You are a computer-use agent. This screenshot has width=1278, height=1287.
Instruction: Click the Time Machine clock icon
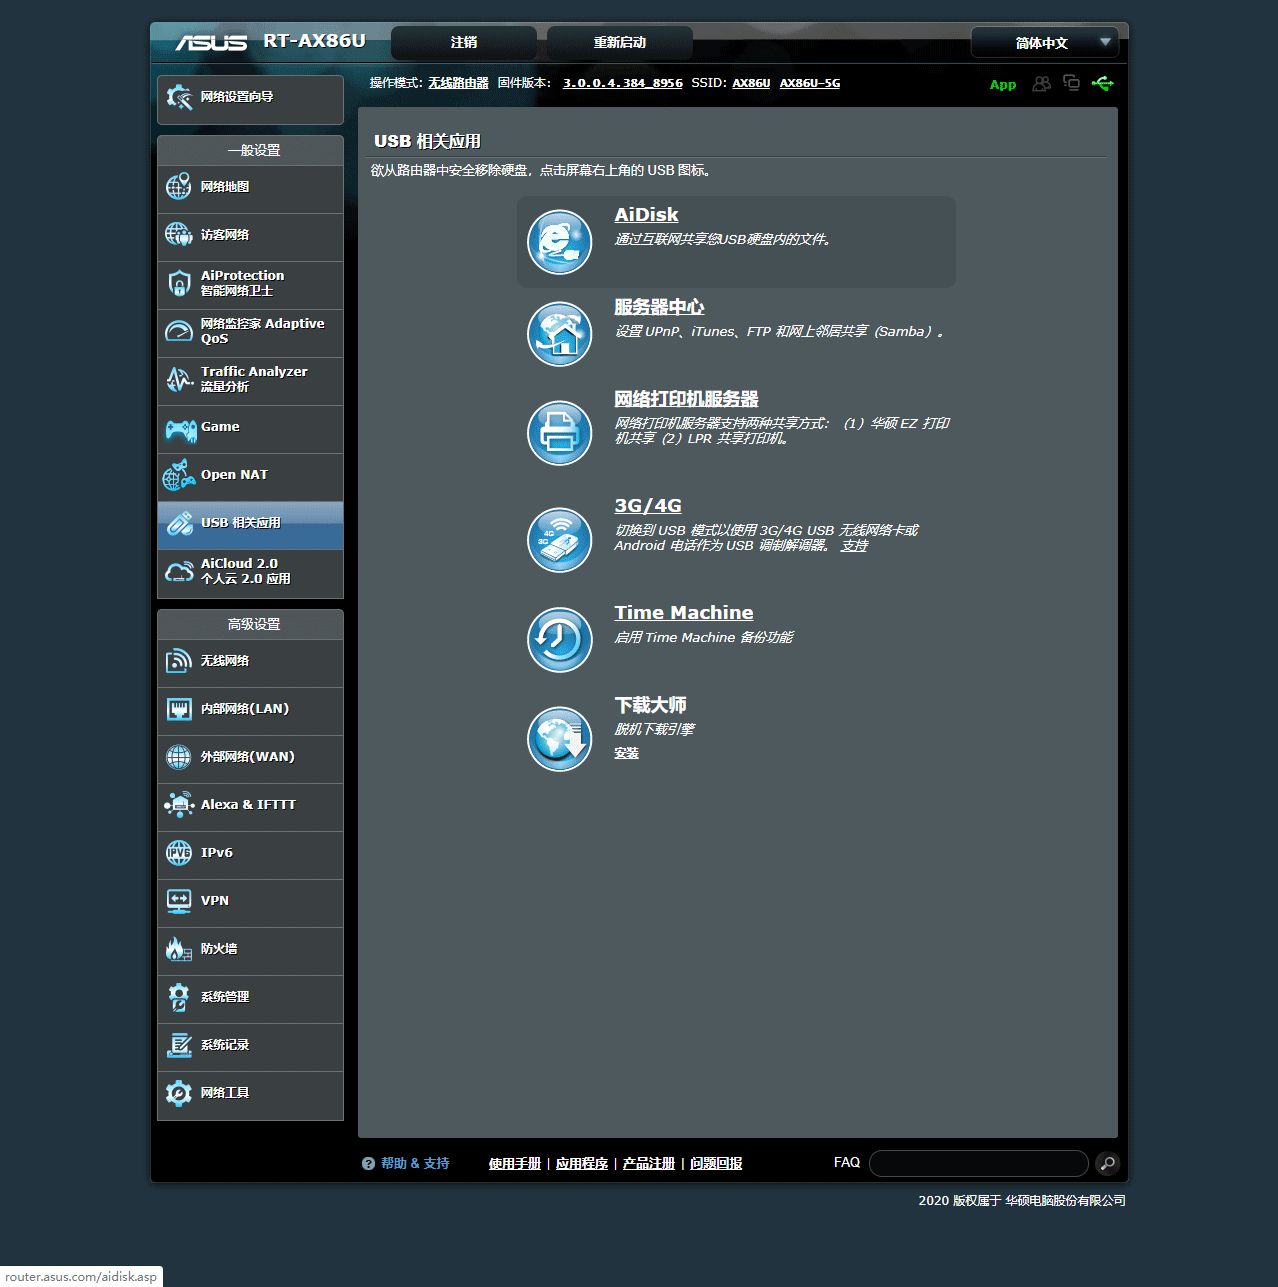pyautogui.click(x=559, y=640)
